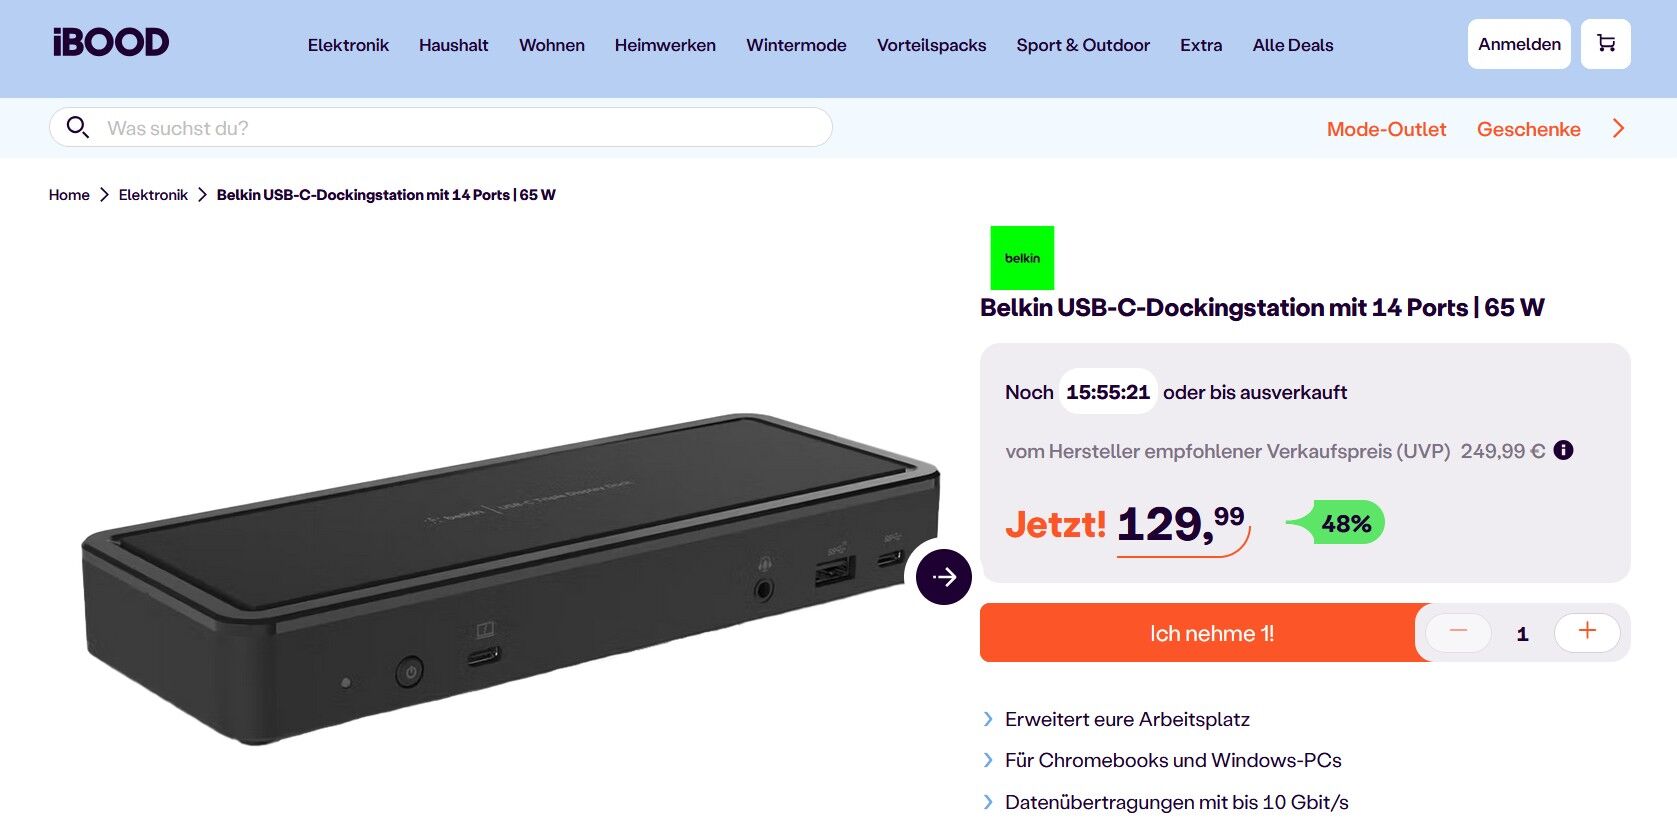This screenshot has width=1677, height=833.
Task: Click the docking station product image
Action: [x=510, y=578]
